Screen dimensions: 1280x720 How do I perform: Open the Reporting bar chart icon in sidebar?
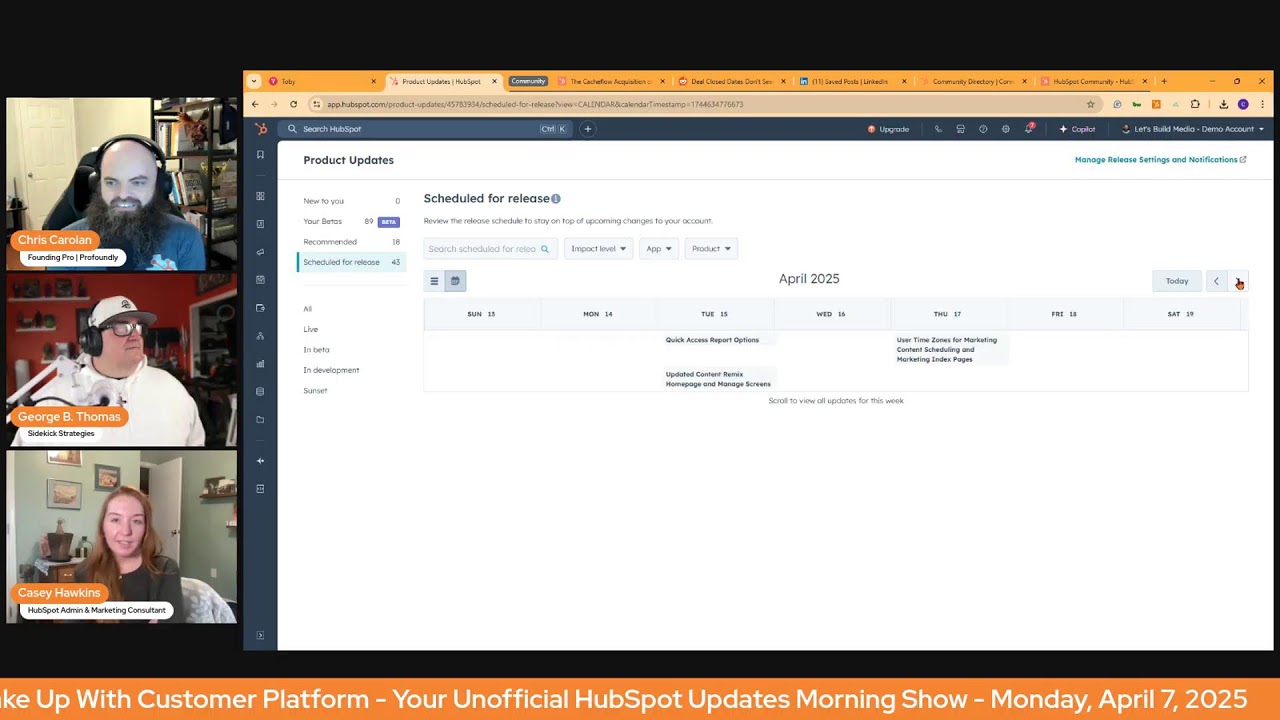point(260,364)
